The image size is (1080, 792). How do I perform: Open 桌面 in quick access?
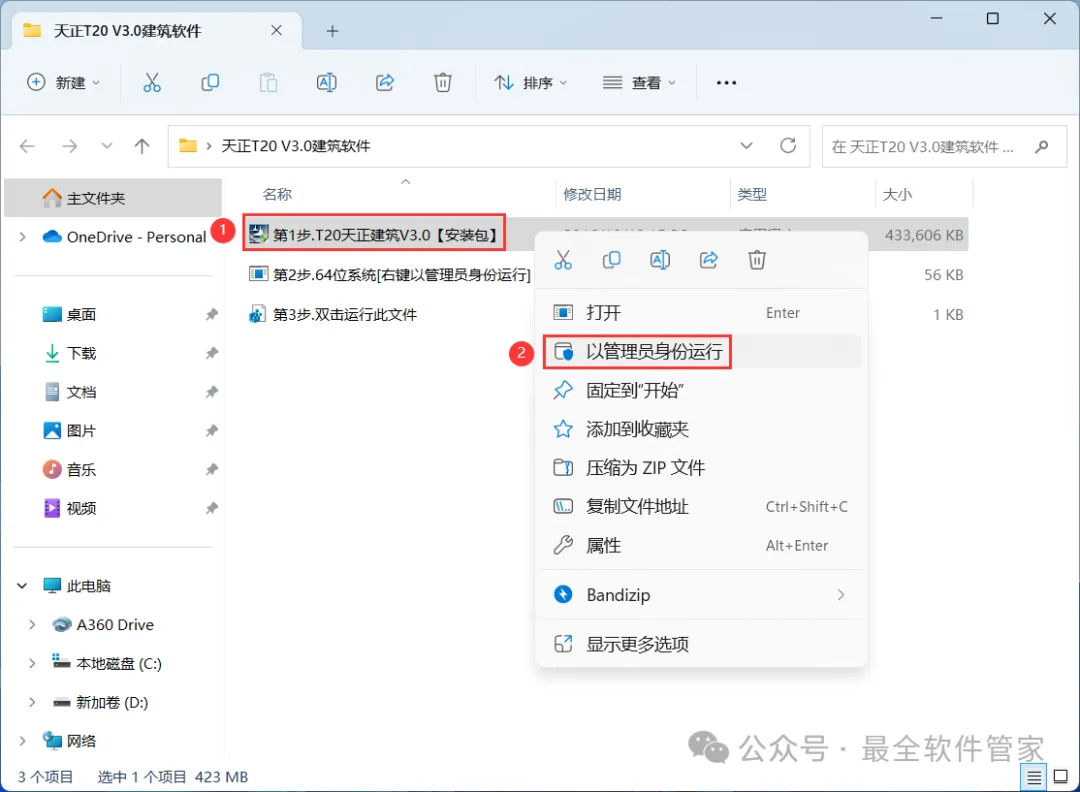click(81, 315)
